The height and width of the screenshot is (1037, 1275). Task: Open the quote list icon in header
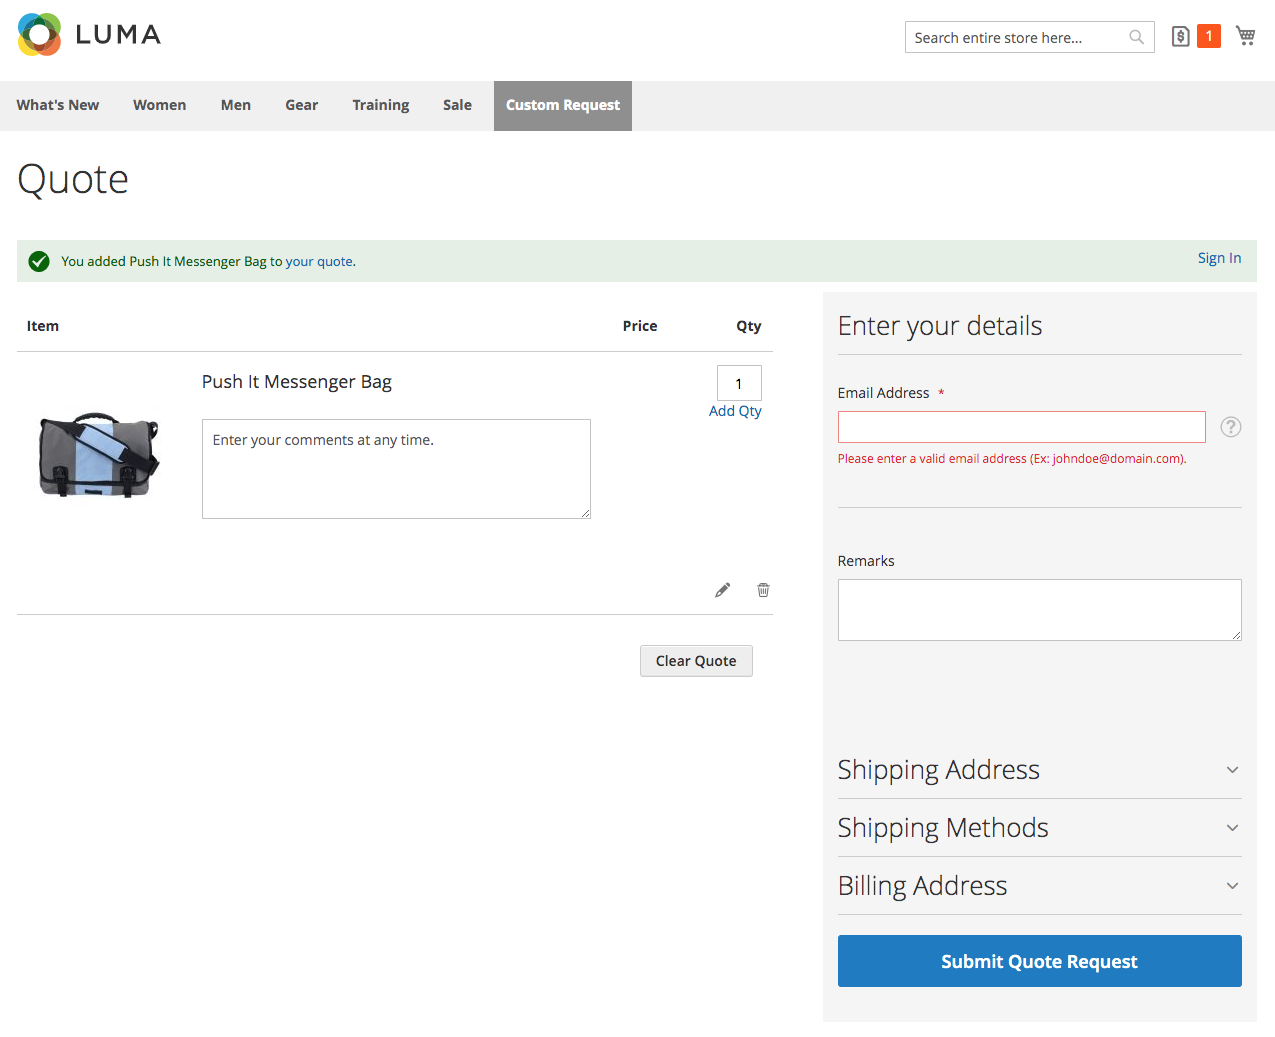(1180, 36)
